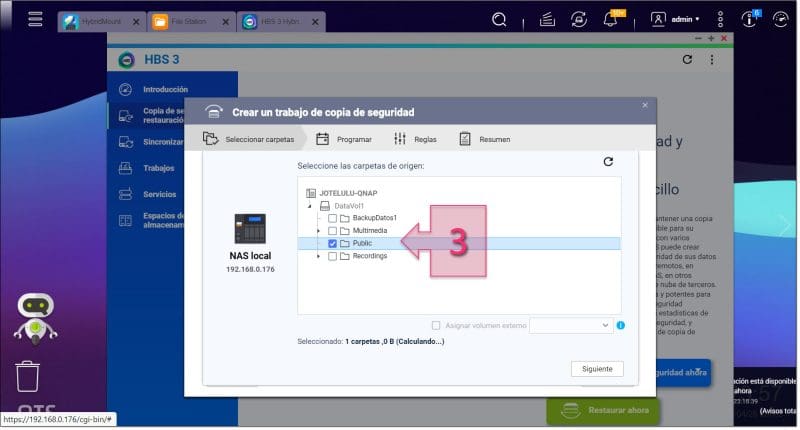Select the Reglas wizard step
Viewport: 800px width, 430px height.
click(x=415, y=139)
